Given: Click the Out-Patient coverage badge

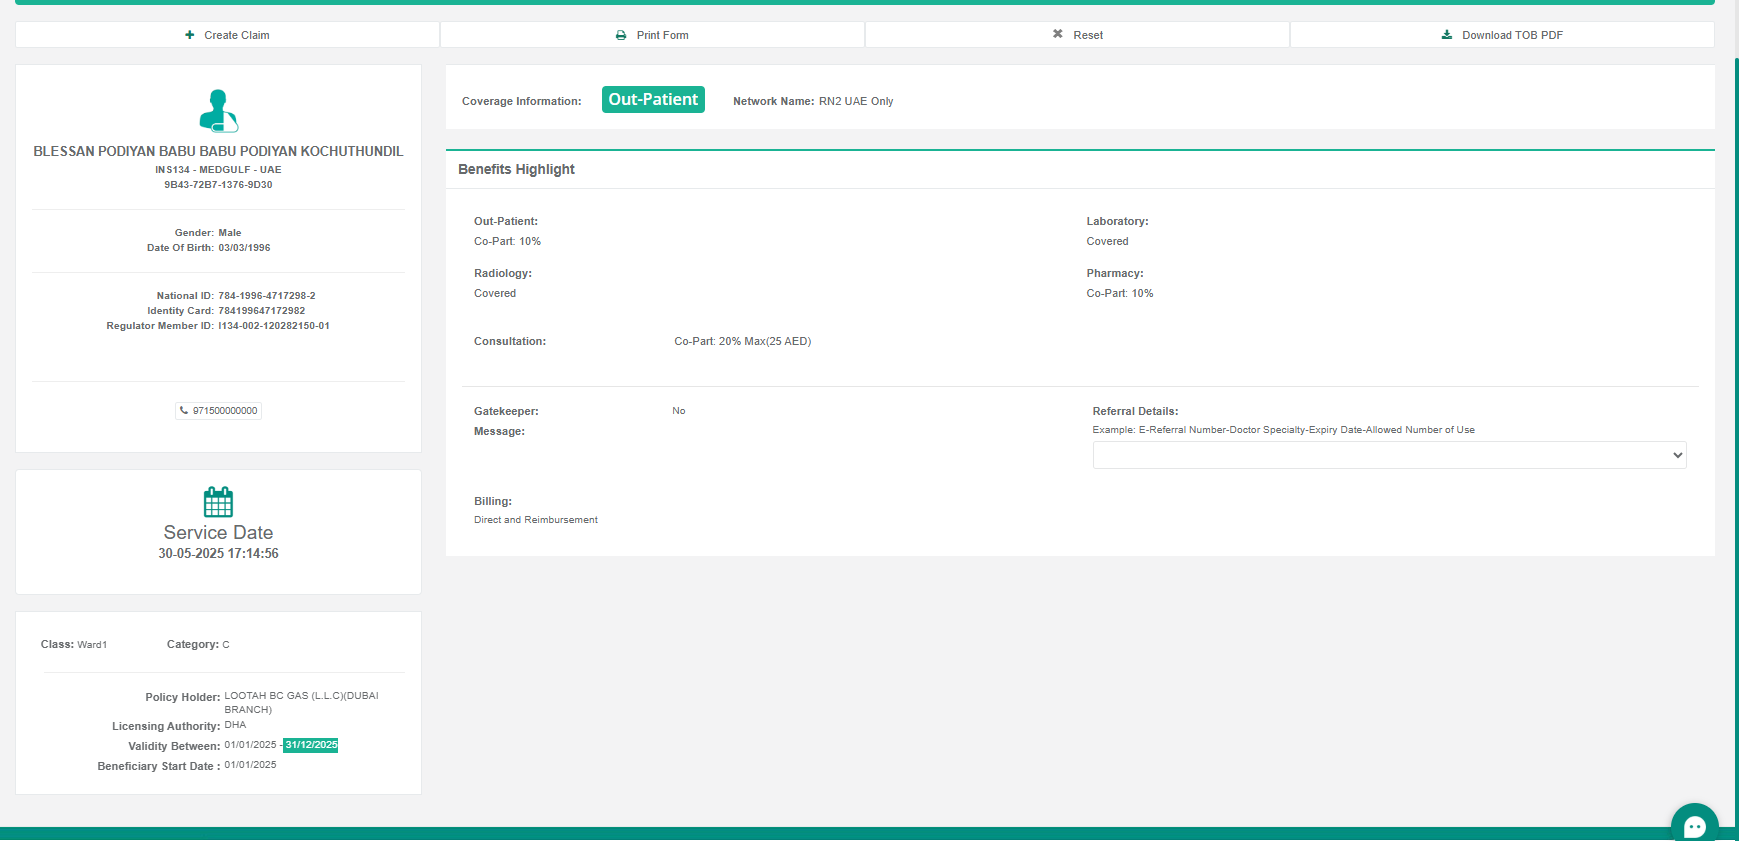Looking at the screenshot, I should pos(653,100).
